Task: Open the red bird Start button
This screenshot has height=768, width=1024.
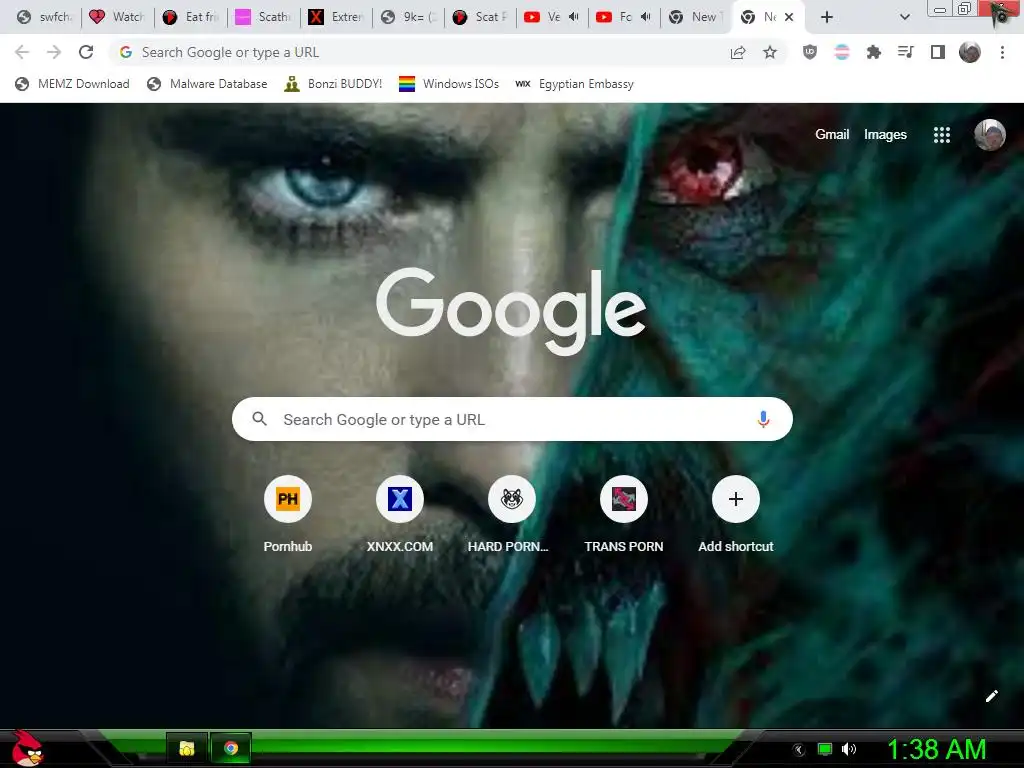Action: coord(27,748)
